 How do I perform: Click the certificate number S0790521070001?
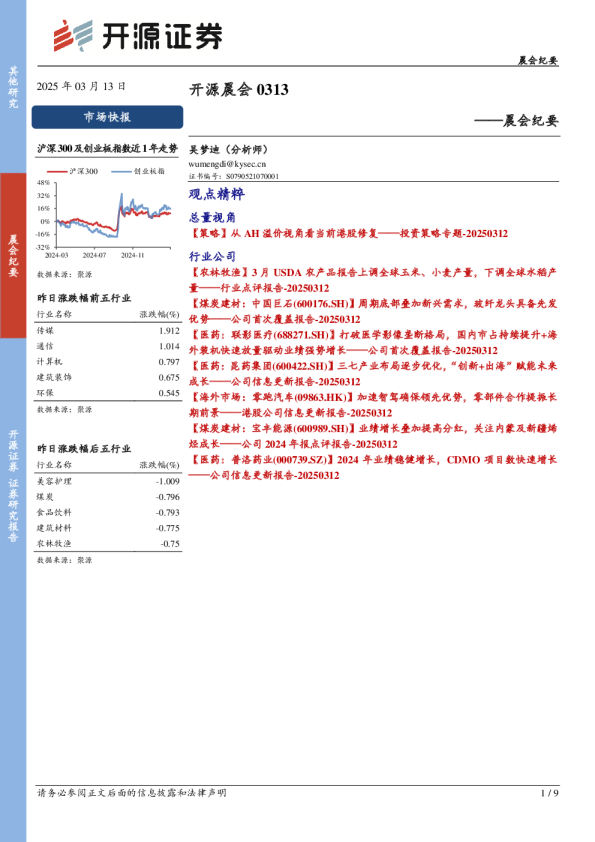pos(252,176)
